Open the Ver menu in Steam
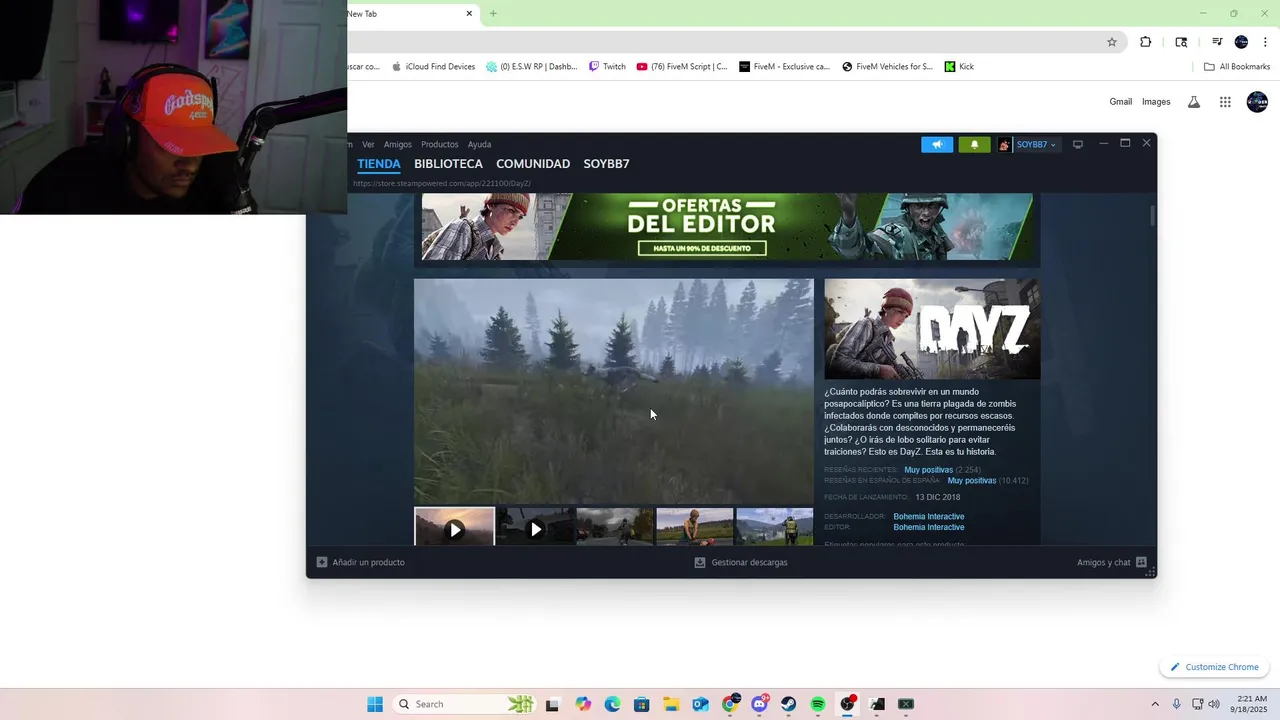The image size is (1280, 720). pyautogui.click(x=368, y=144)
